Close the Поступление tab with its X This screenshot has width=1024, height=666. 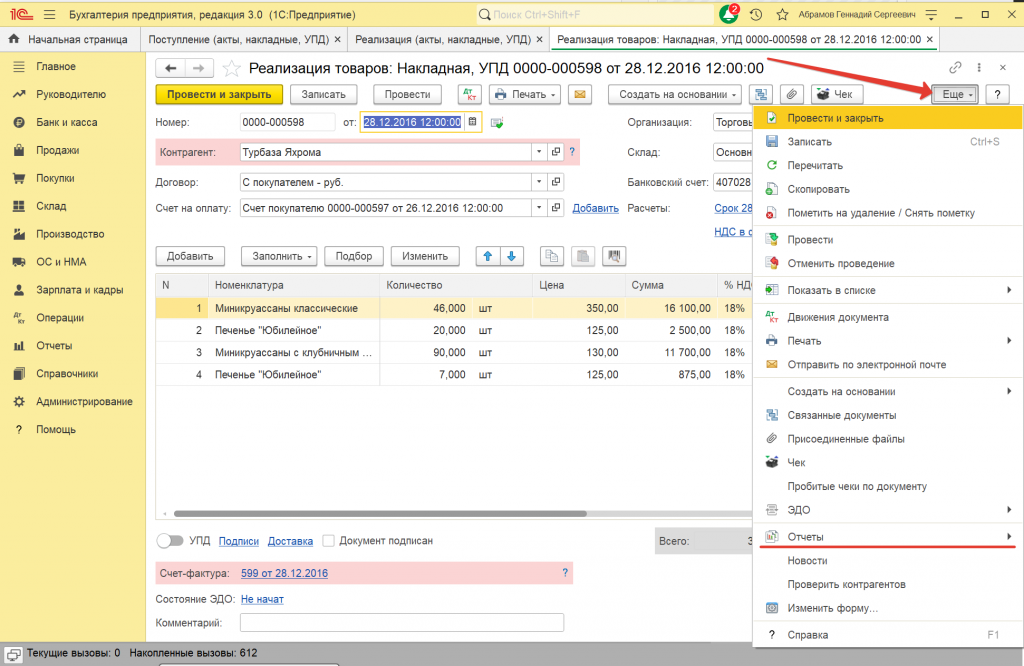coord(338,39)
